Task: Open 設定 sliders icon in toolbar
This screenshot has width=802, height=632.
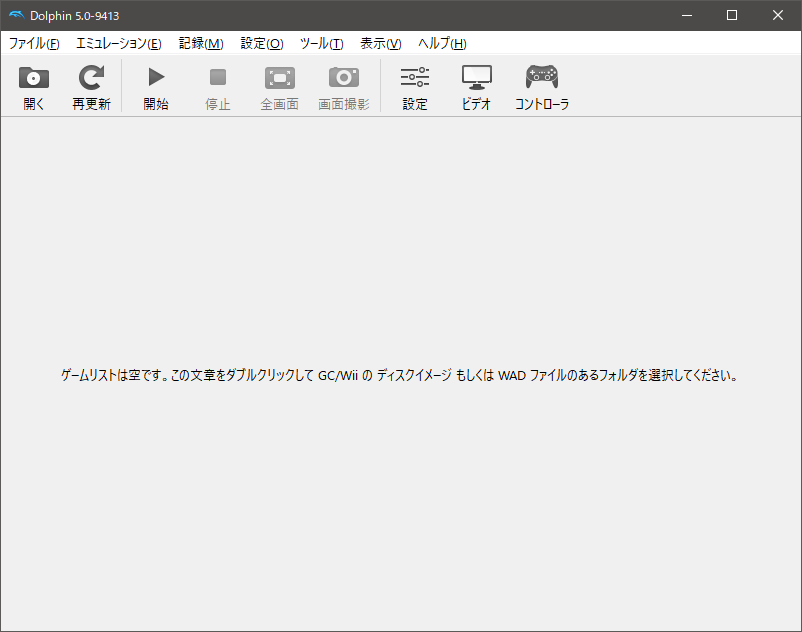Action: tap(415, 77)
